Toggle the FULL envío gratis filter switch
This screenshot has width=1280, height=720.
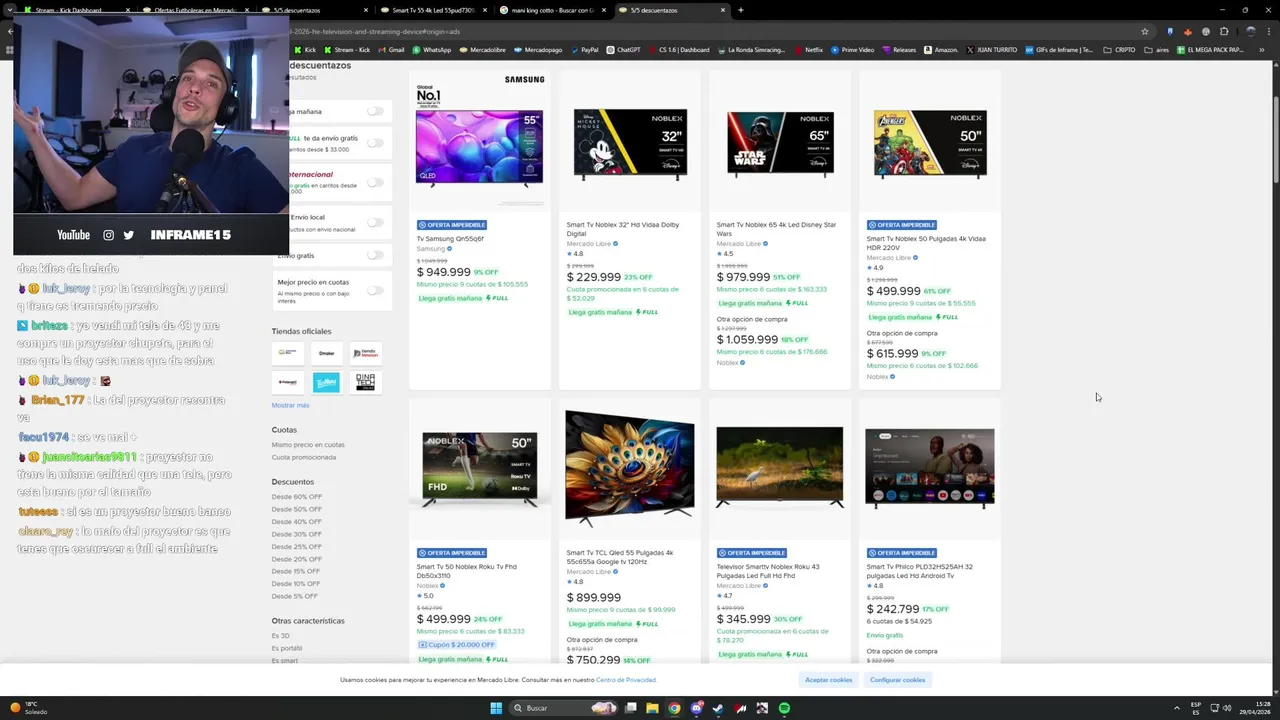click(x=375, y=143)
